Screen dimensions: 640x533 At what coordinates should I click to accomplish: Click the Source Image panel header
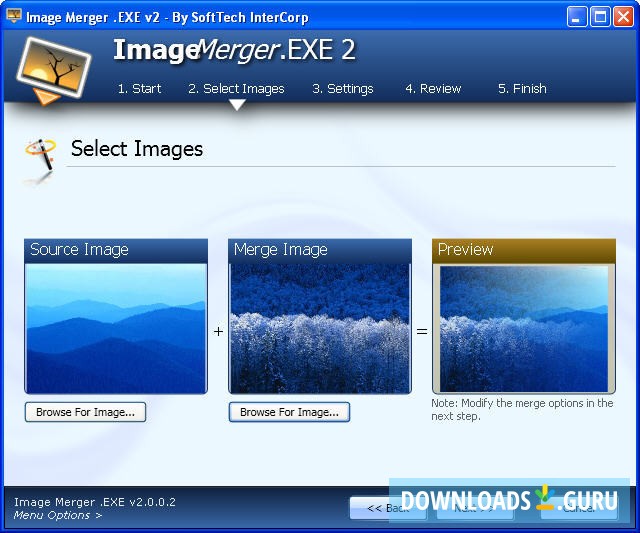point(116,250)
